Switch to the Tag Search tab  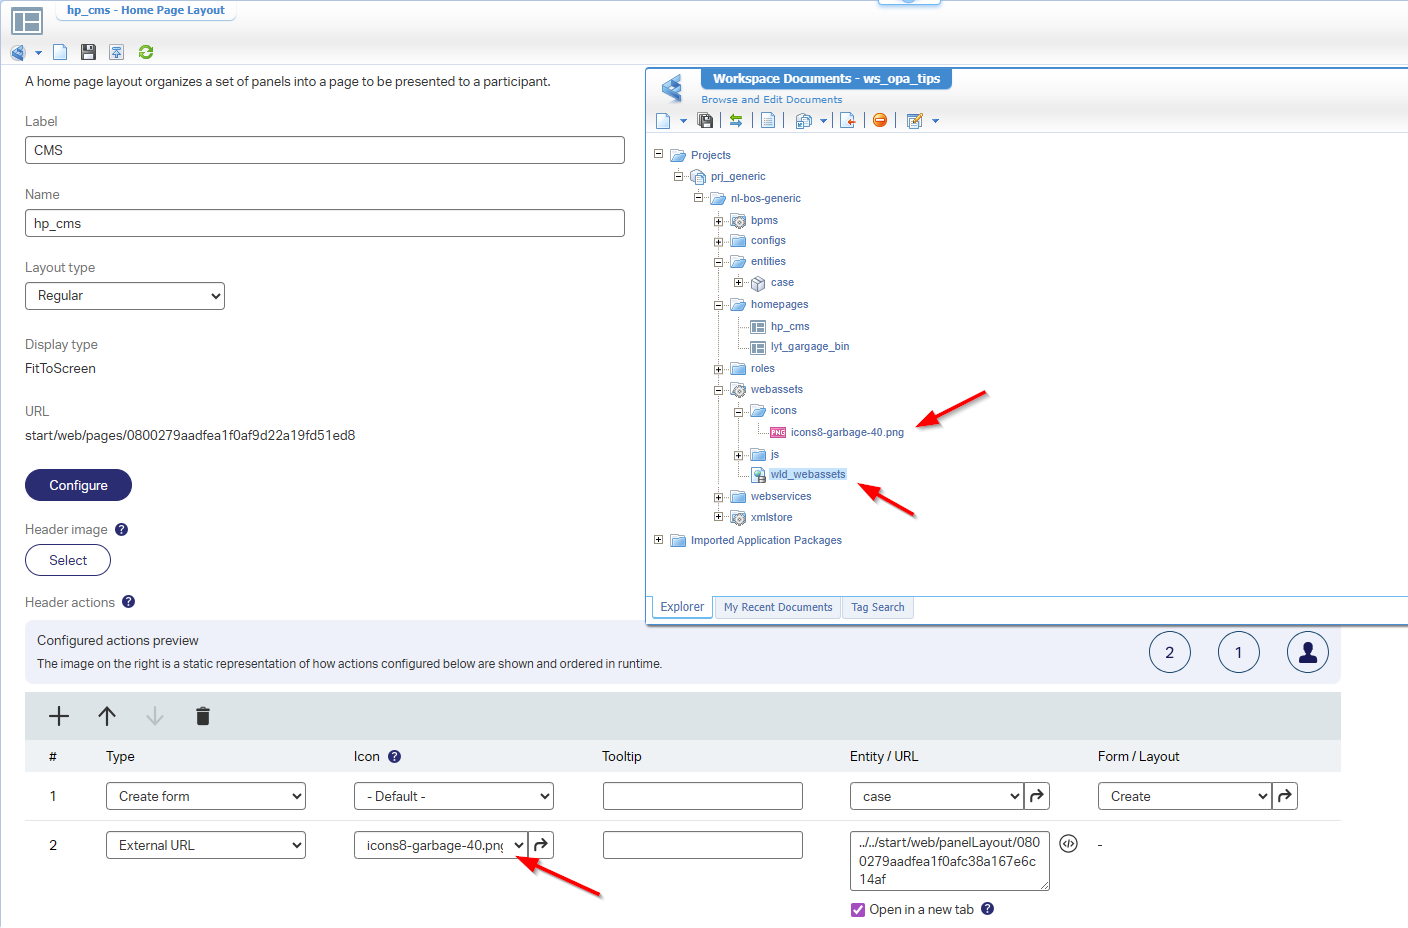pos(877,608)
